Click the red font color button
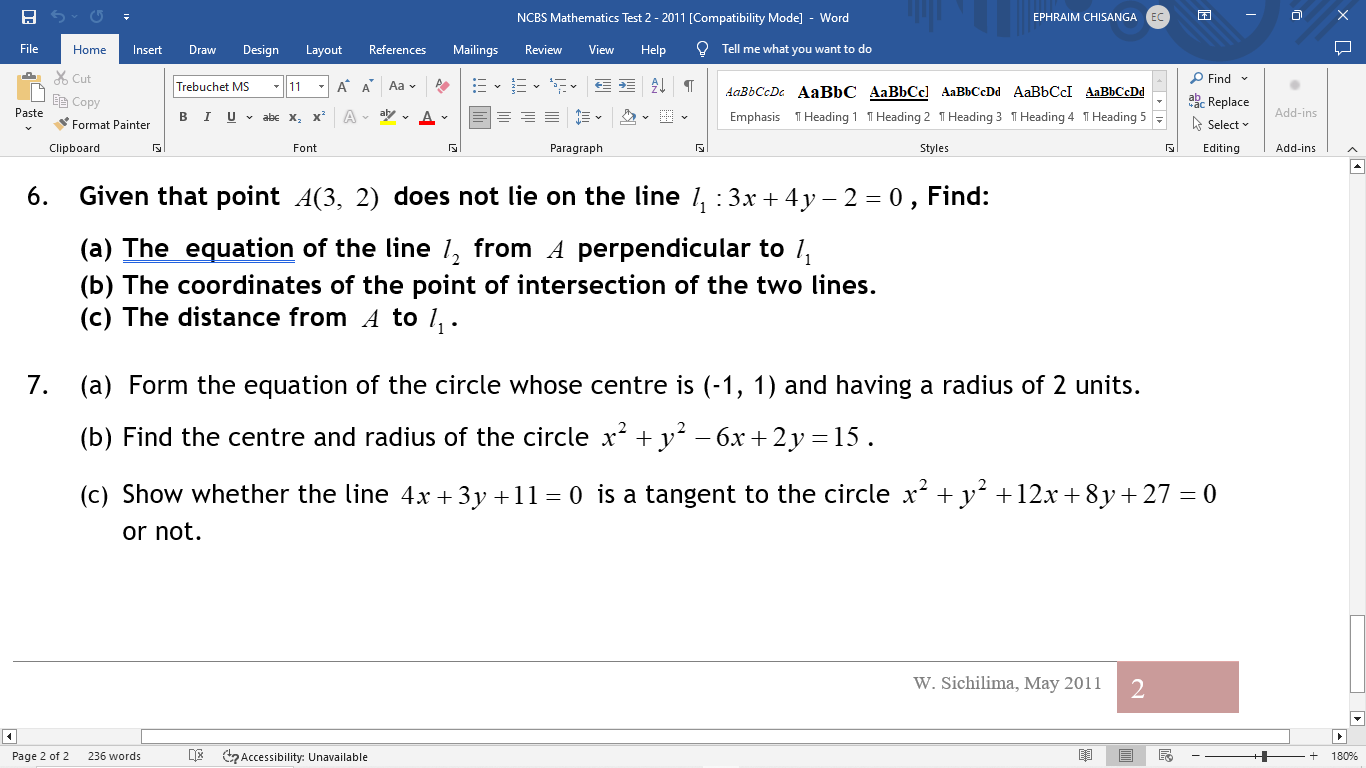Viewport: 1366px width, 768px height. [427, 117]
